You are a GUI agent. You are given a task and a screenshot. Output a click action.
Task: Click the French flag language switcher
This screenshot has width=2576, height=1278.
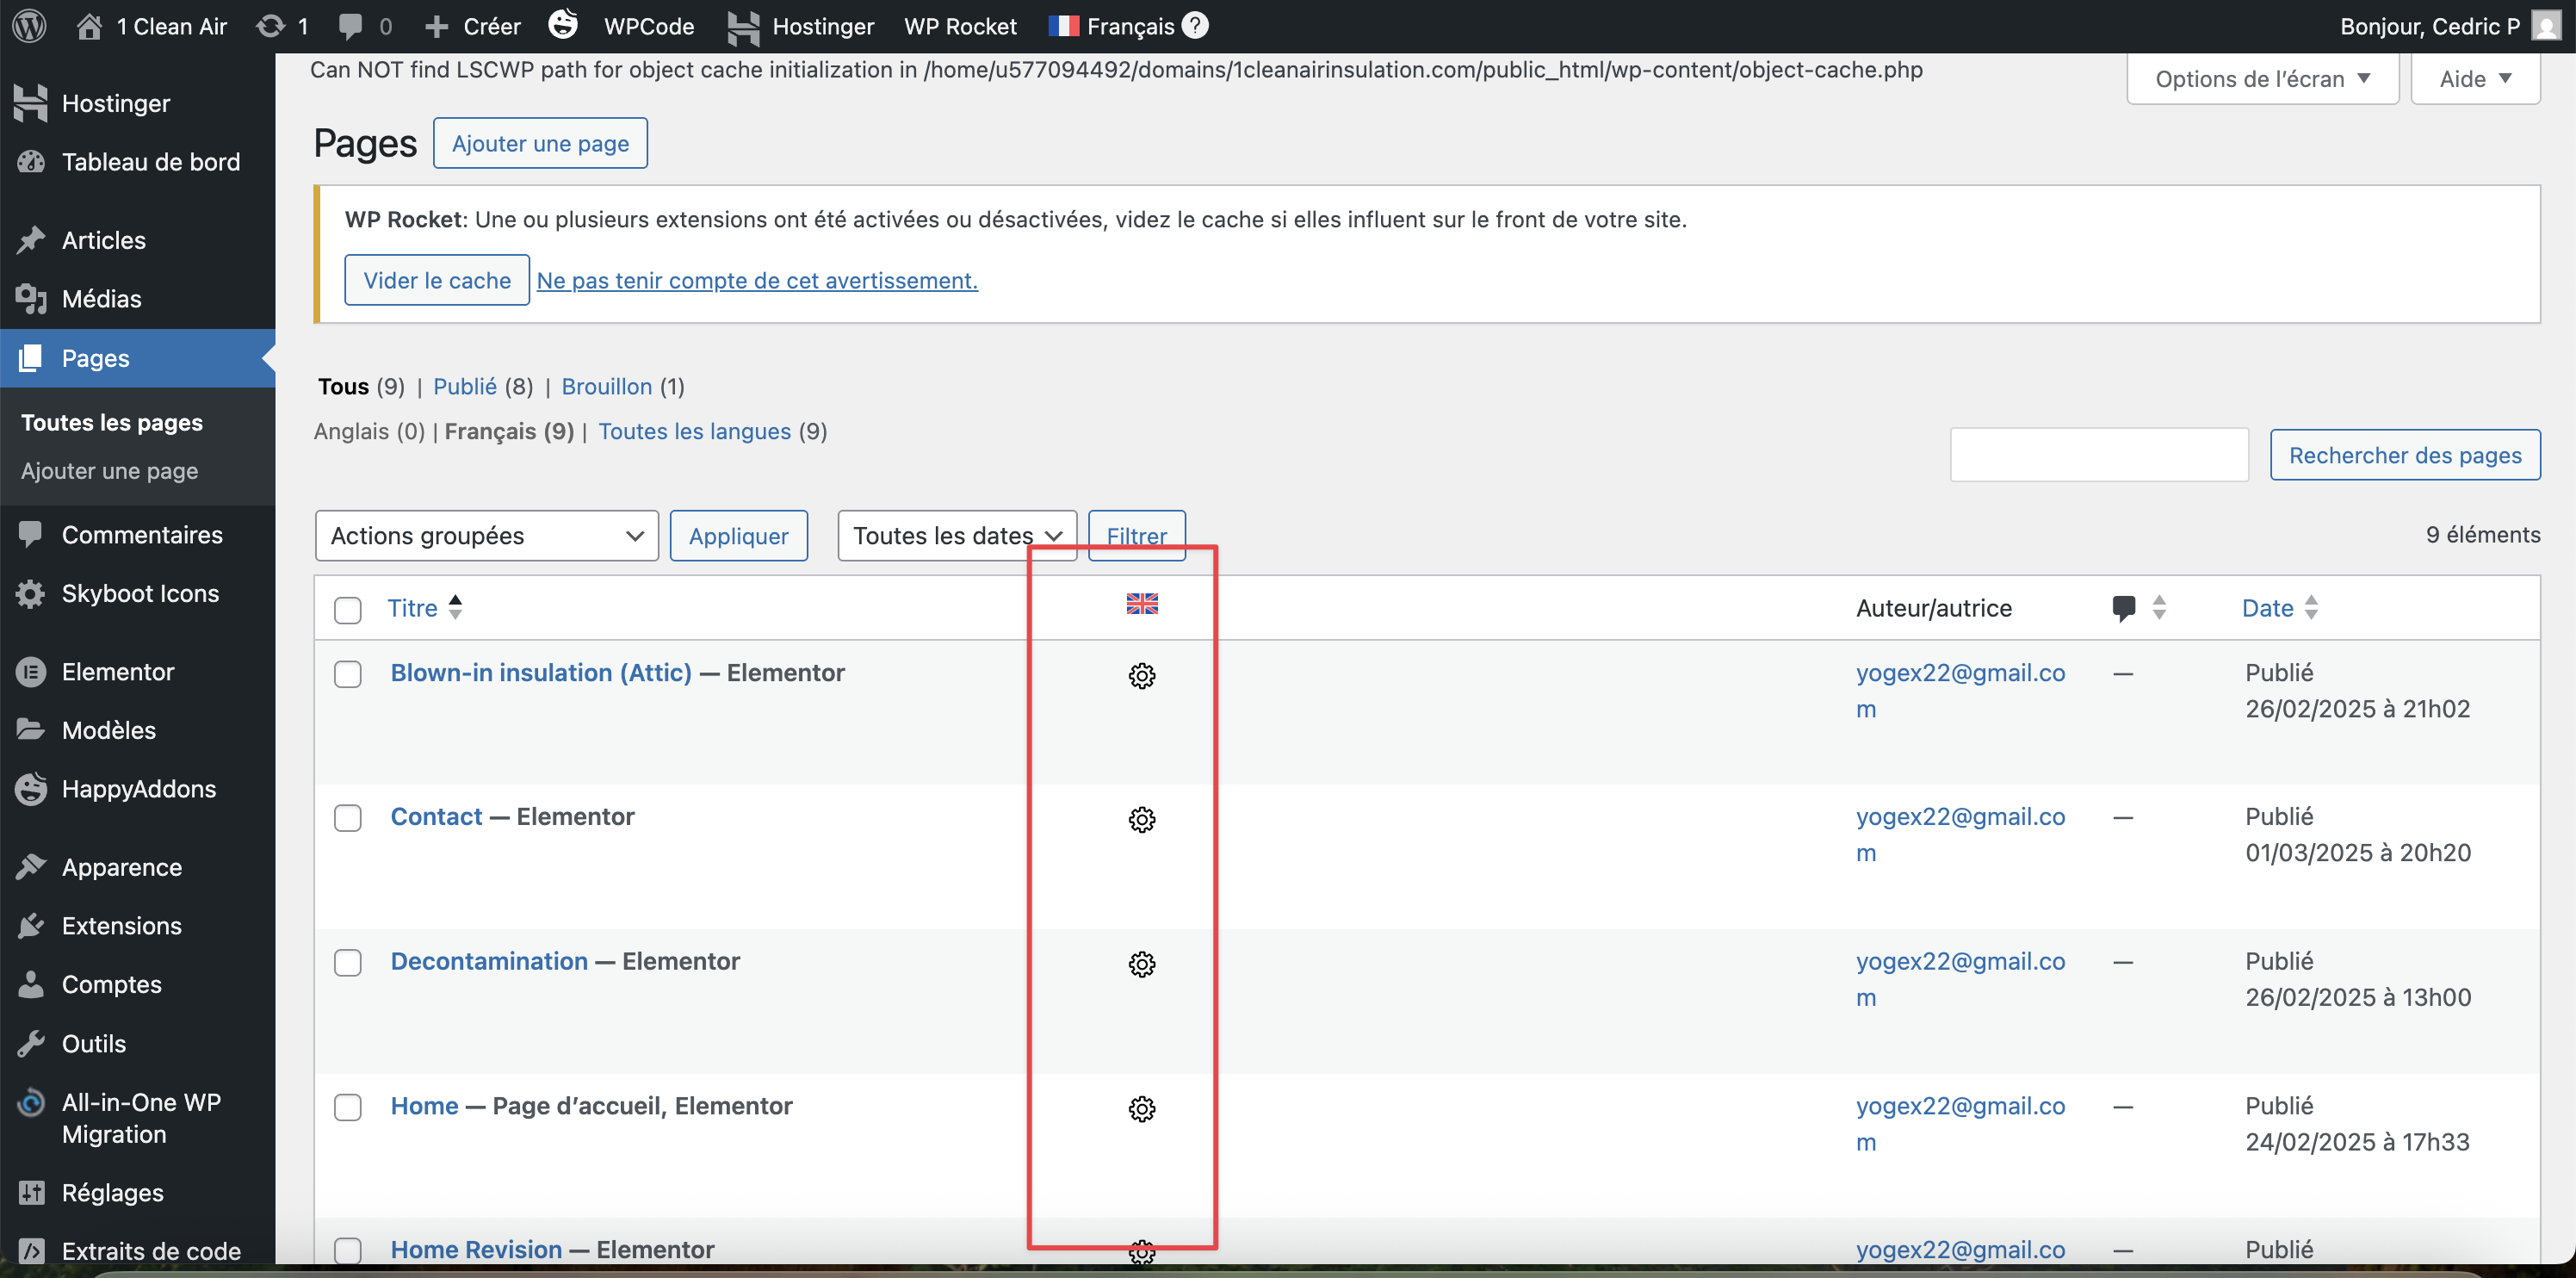pos(1063,26)
